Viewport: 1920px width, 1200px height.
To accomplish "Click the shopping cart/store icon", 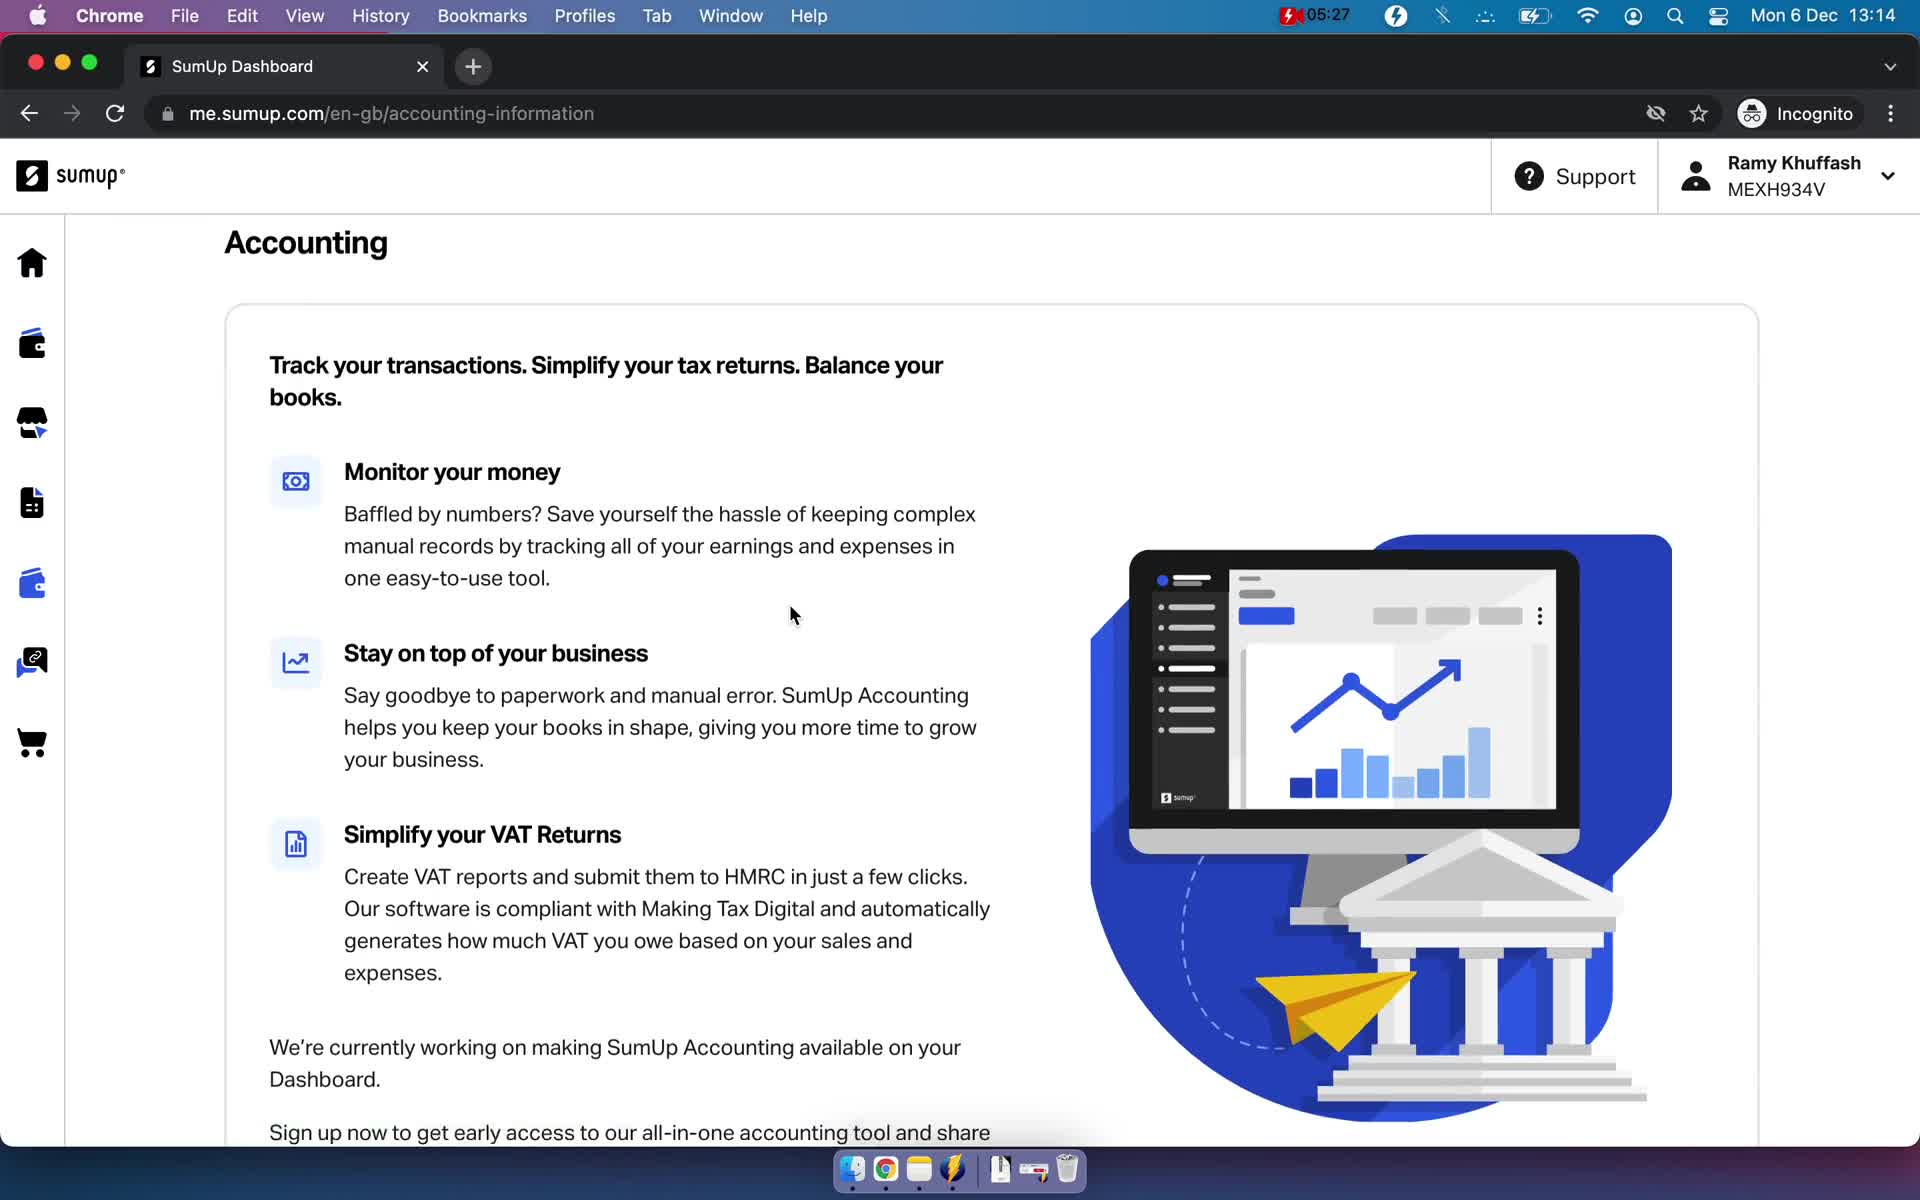I will click(x=33, y=742).
